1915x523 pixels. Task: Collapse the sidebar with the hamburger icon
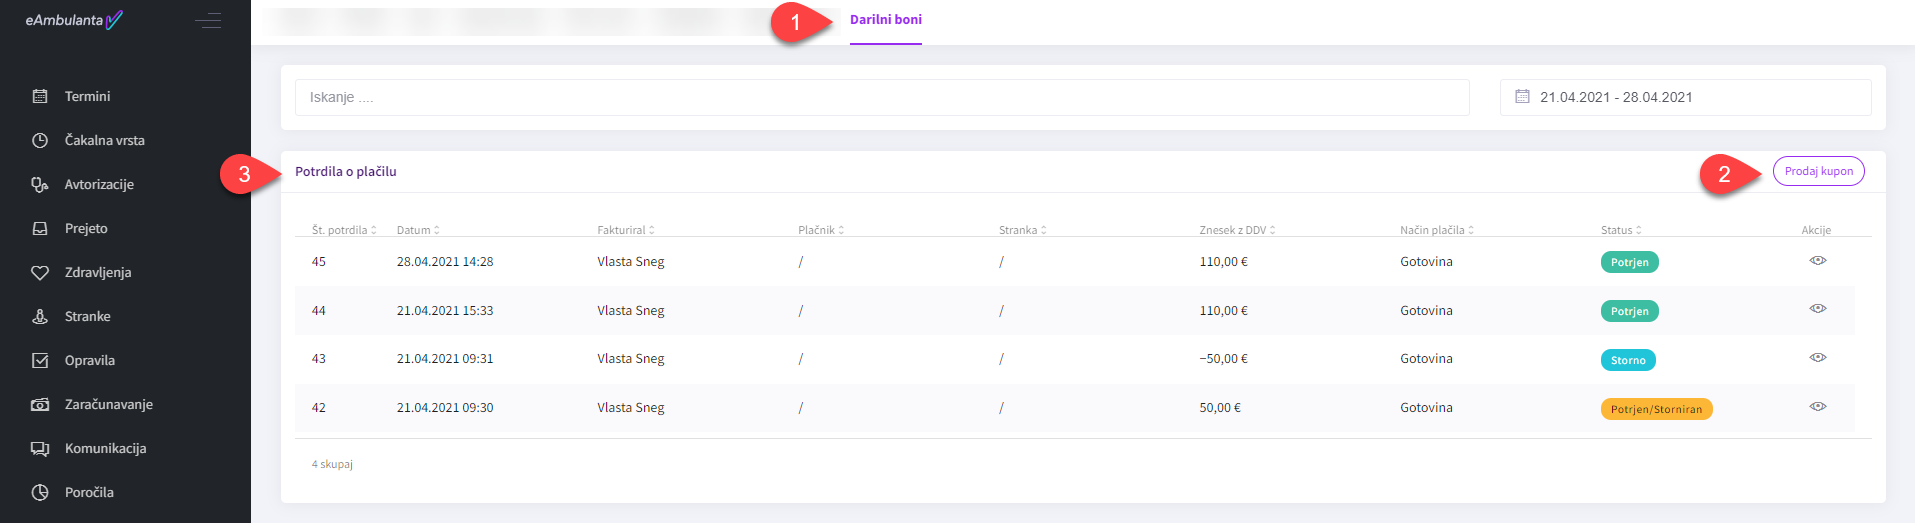coord(208,20)
